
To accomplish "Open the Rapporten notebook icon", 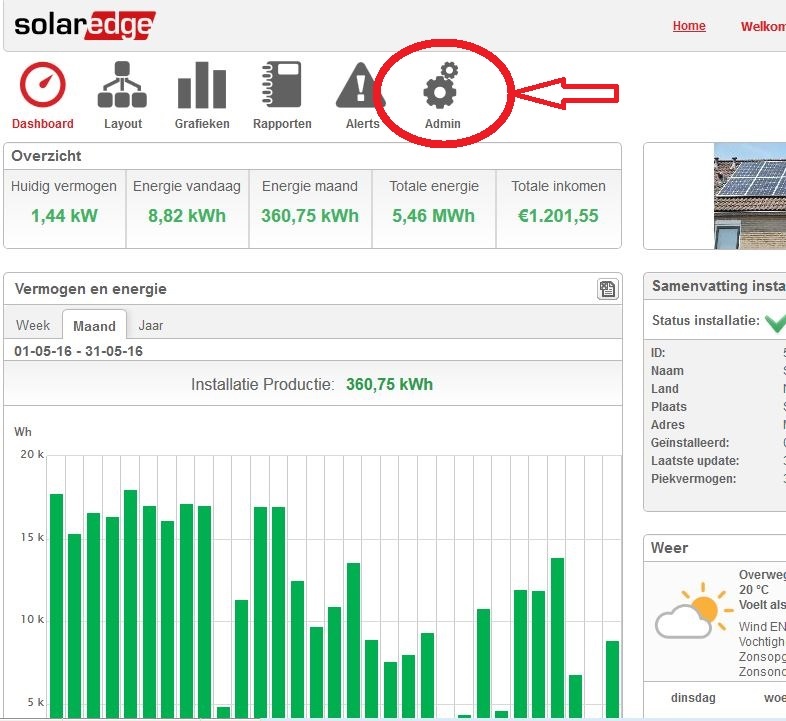I will (282, 86).
